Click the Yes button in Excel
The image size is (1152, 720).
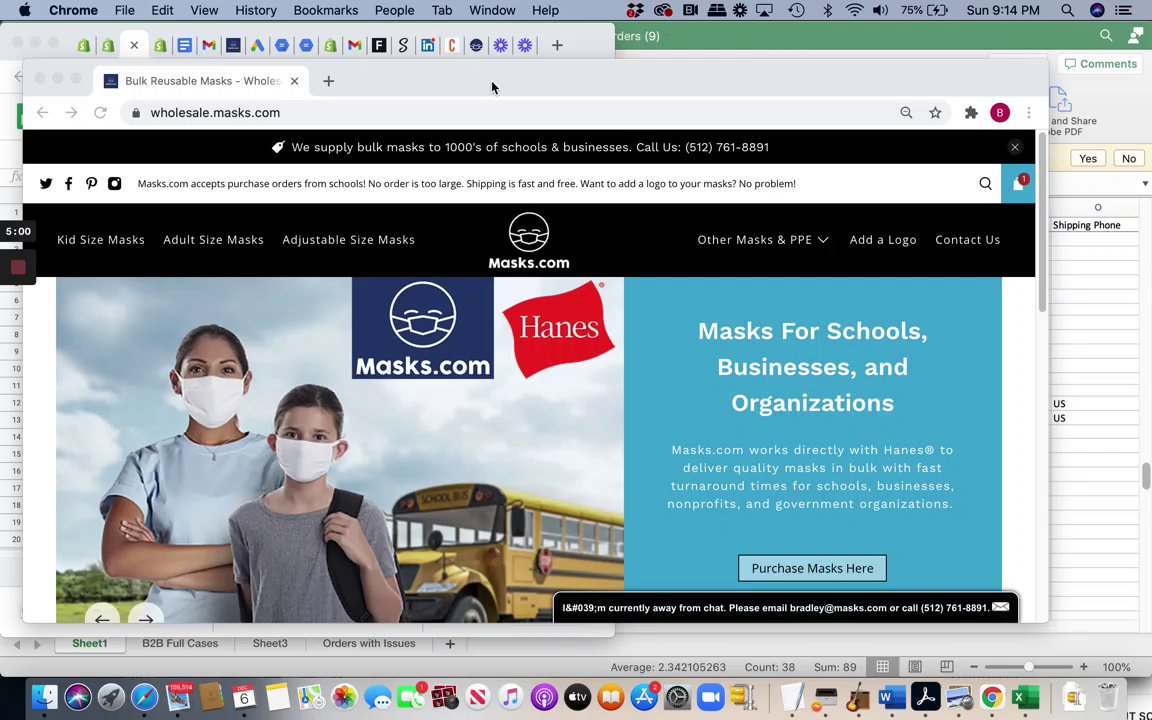pyautogui.click(x=1087, y=159)
